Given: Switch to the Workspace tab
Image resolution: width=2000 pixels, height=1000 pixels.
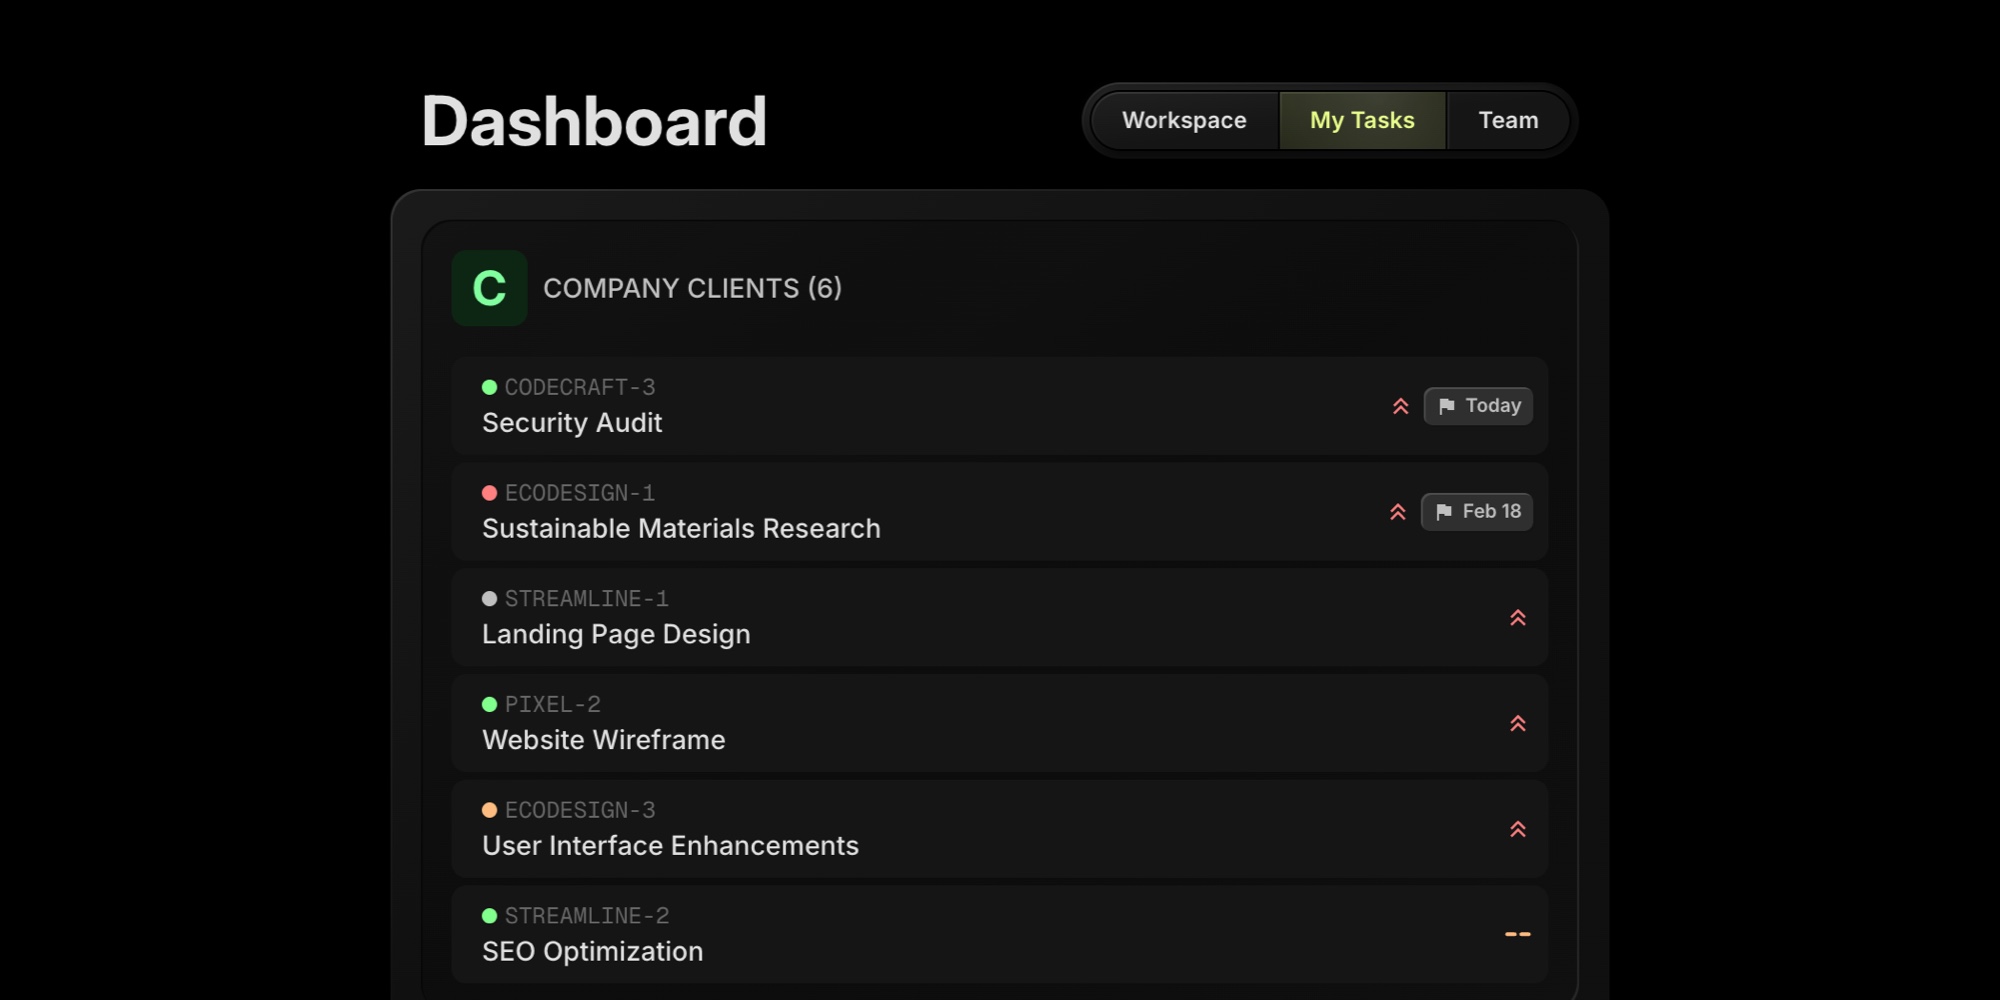Looking at the screenshot, I should point(1185,120).
